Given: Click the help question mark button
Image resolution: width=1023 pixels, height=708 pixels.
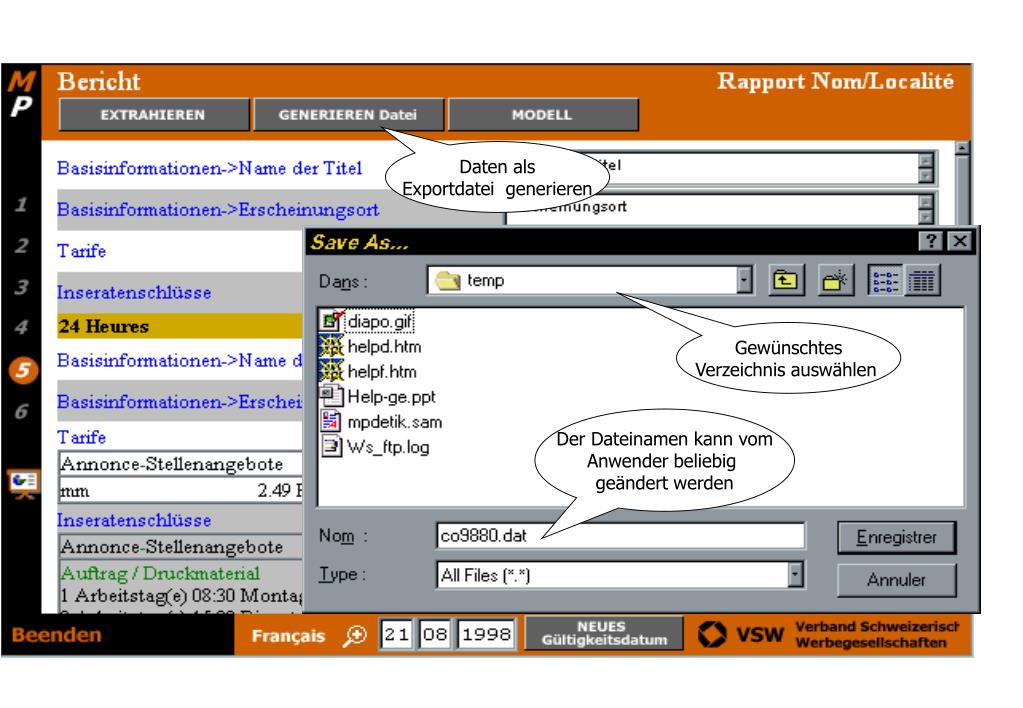Looking at the screenshot, I should [x=931, y=241].
